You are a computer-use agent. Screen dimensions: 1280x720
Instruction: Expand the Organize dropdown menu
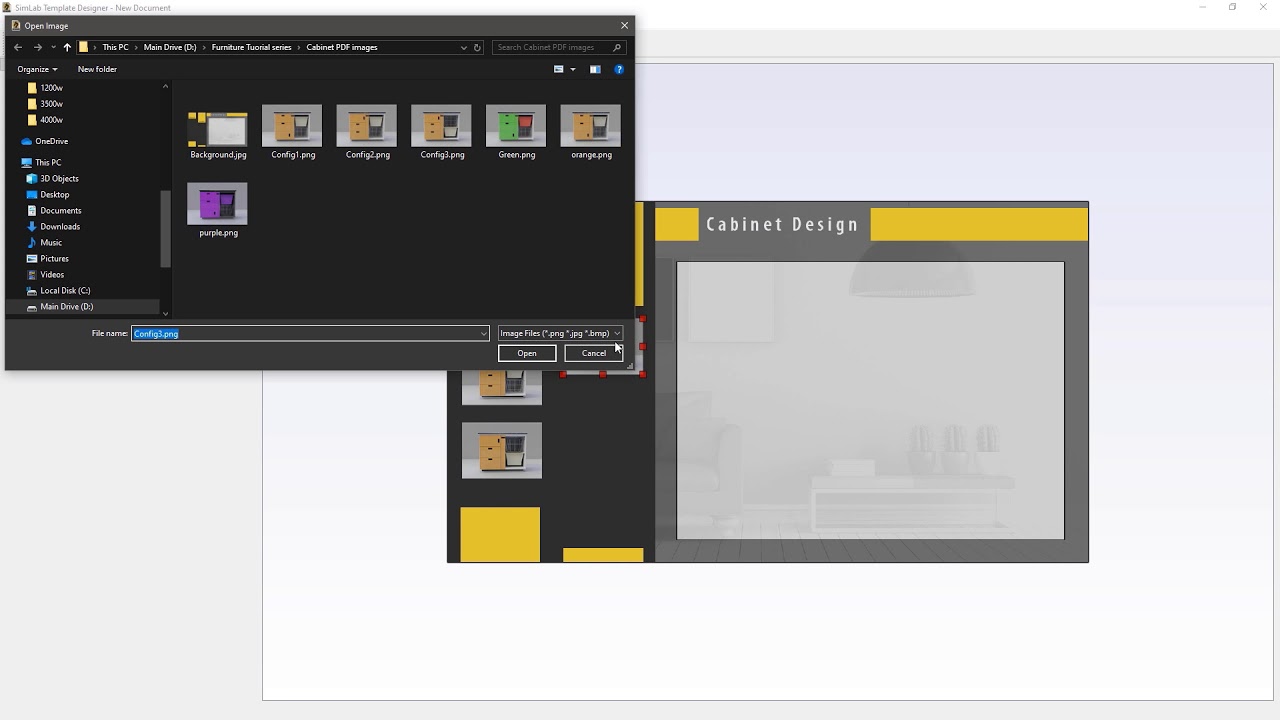[37, 69]
